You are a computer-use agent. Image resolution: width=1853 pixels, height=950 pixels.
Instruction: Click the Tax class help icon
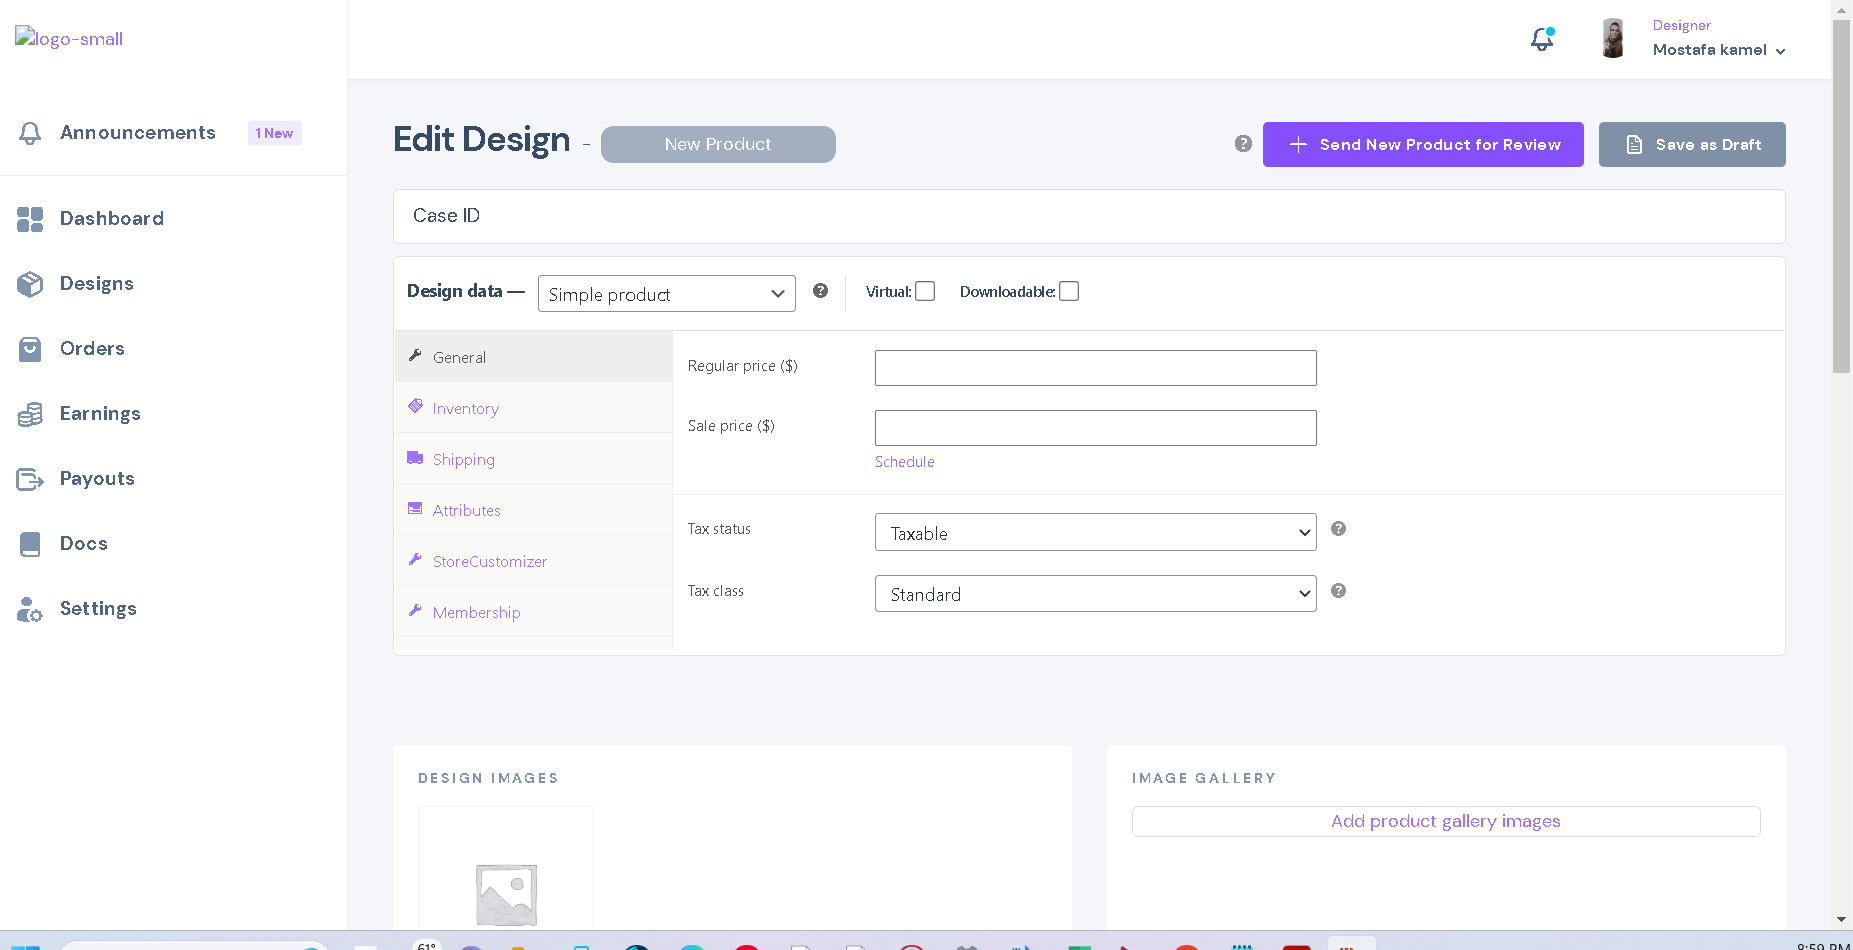click(1338, 591)
